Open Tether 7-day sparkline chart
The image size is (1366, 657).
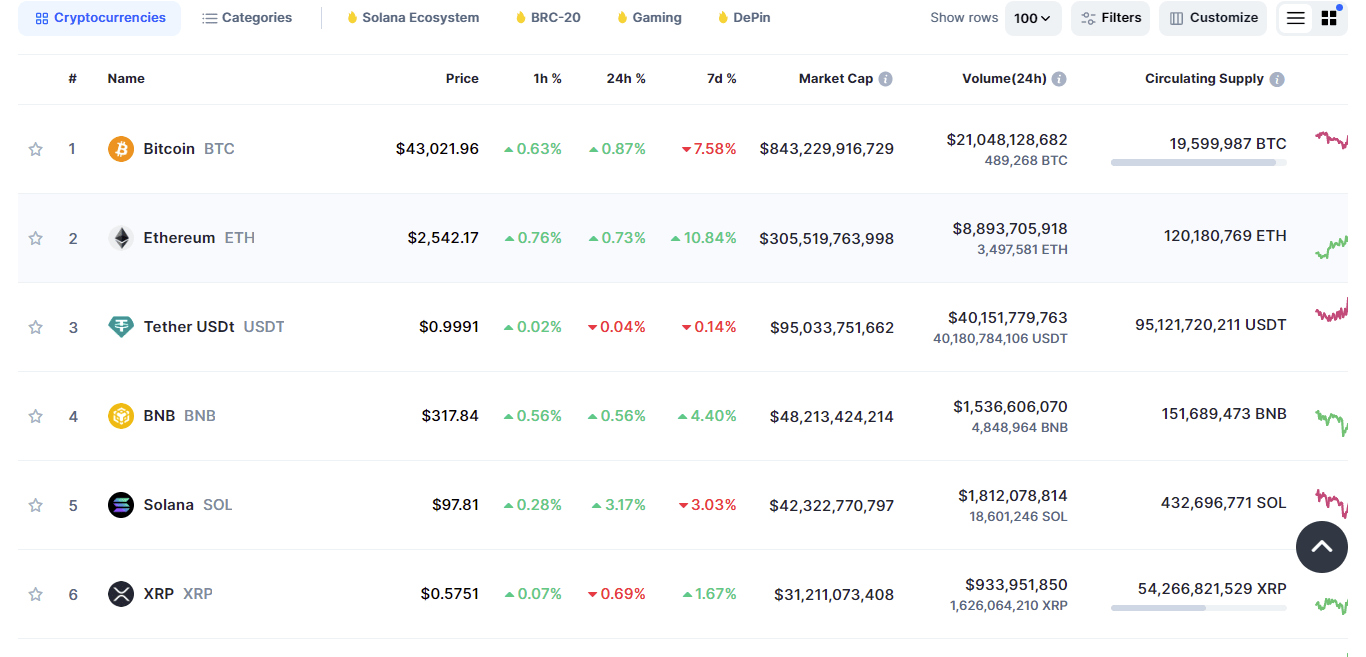[1332, 312]
